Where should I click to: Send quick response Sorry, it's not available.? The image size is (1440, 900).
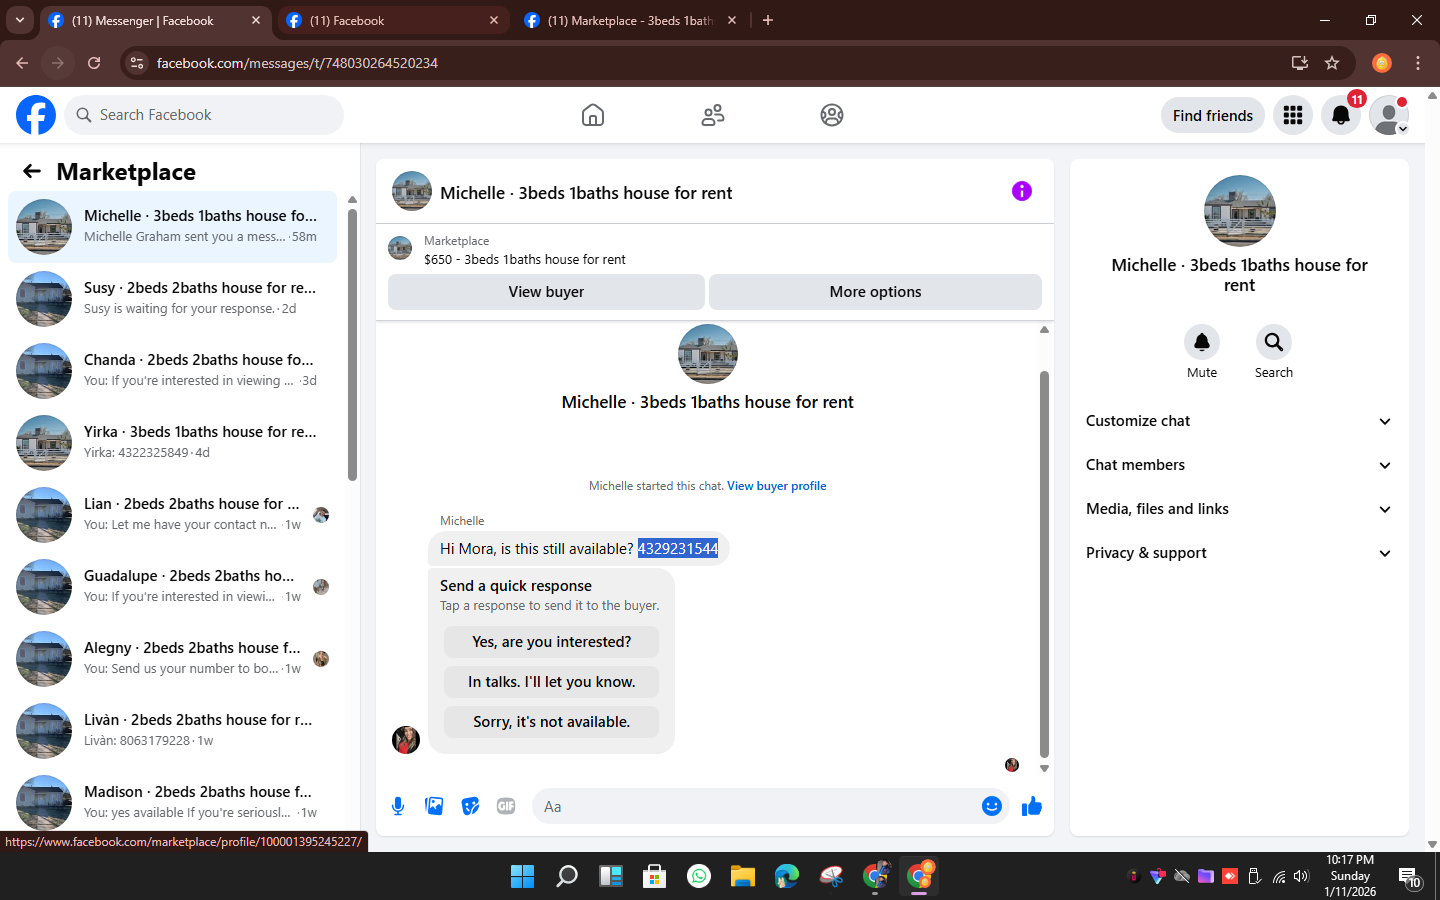pos(552,722)
